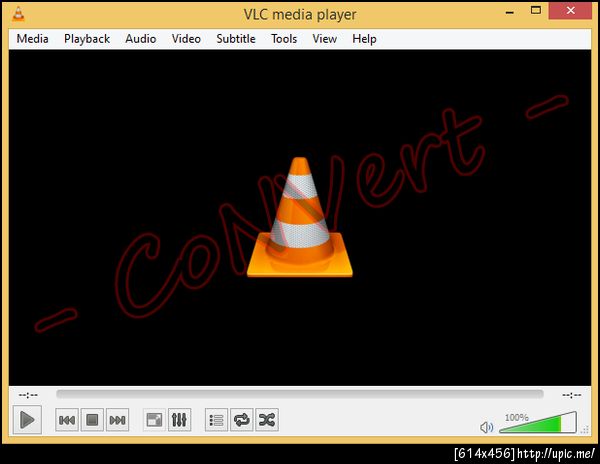Image resolution: width=600 pixels, height=464 pixels.
Task: Start playback with the Play button
Action: pos(27,420)
